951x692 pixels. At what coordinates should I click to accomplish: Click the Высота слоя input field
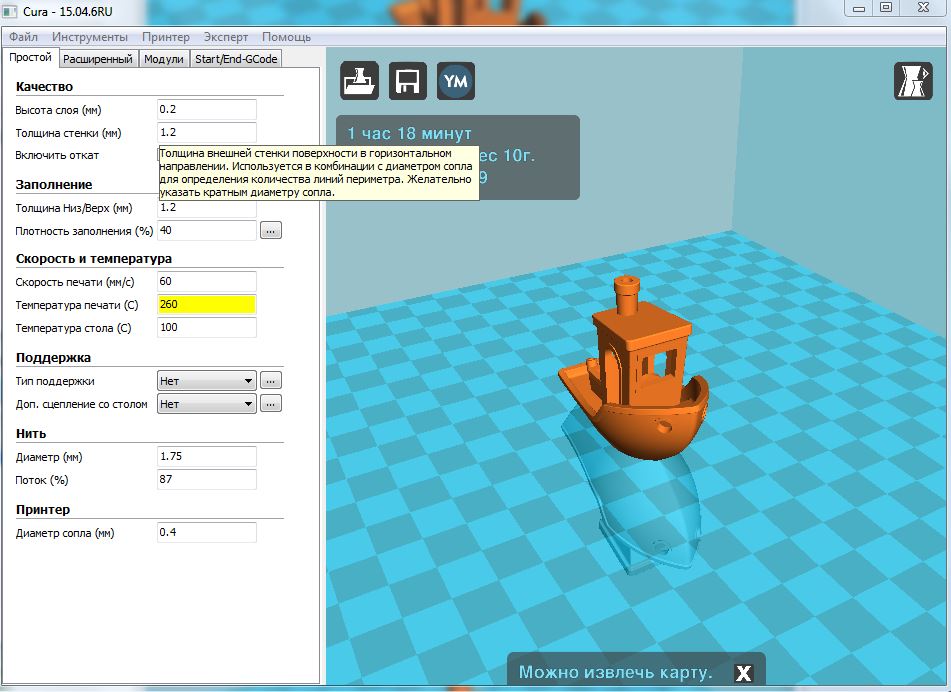207,109
